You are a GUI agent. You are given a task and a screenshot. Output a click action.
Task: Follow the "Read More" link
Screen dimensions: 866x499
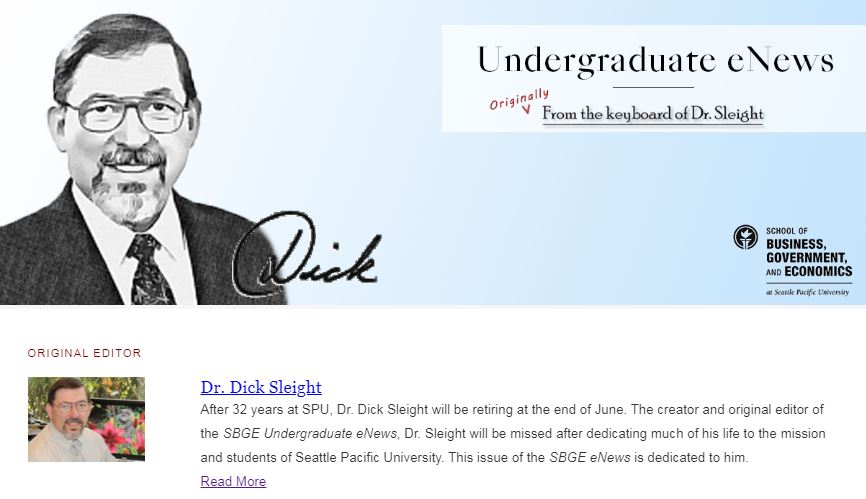point(233,481)
